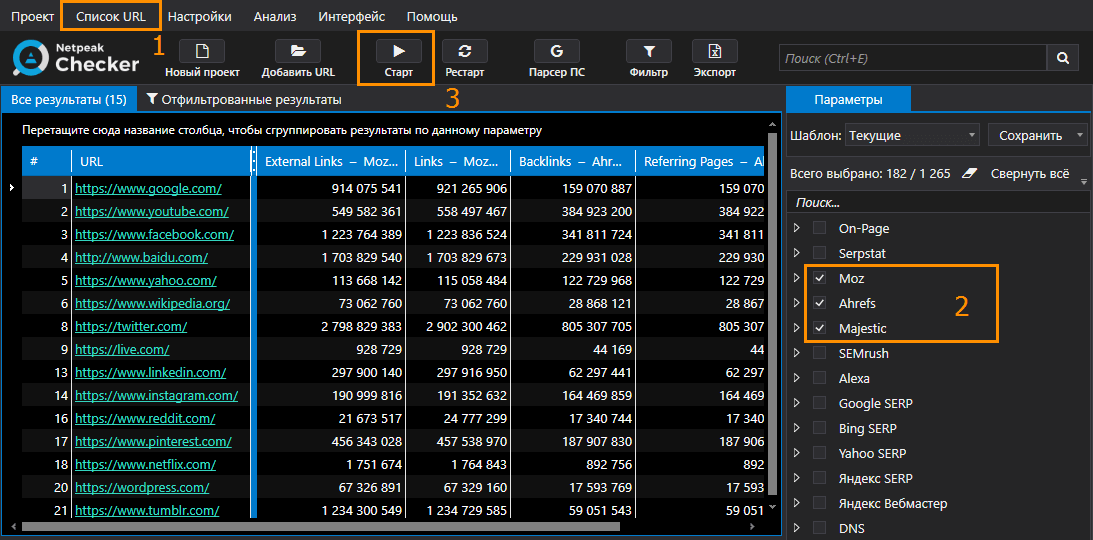
Task: Click the scroll-down arrow of results table
Action: (x=772, y=508)
